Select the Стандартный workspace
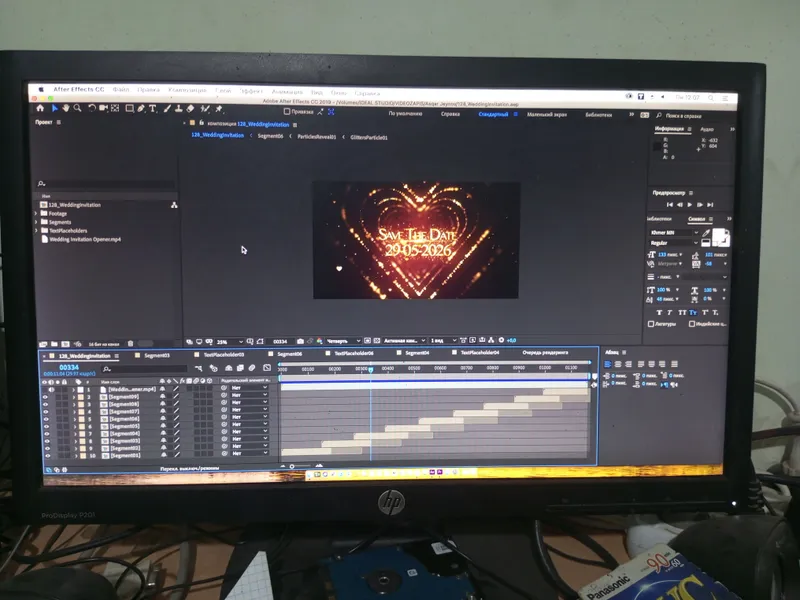The image size is (800, 600). tap(493, 114)
